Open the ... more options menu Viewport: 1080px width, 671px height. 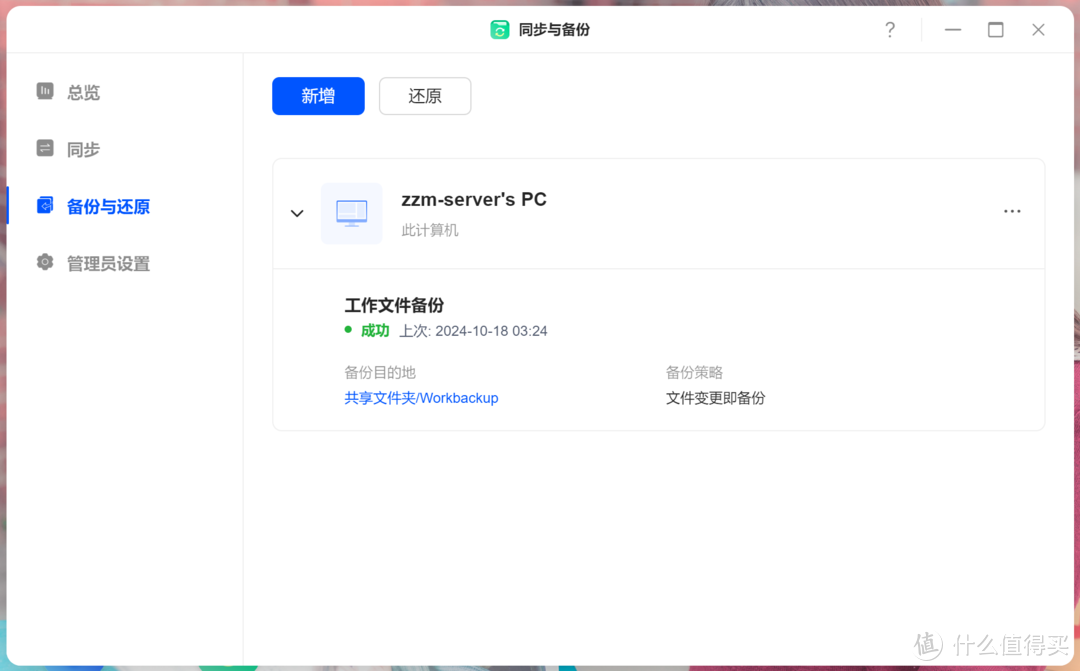click(x=1012, y=211)
